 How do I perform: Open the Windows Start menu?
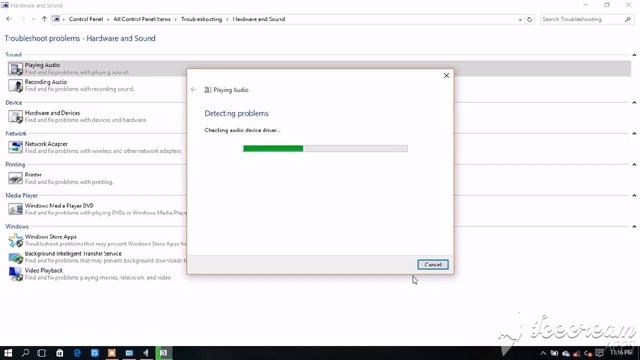click(x=8, y=353)
